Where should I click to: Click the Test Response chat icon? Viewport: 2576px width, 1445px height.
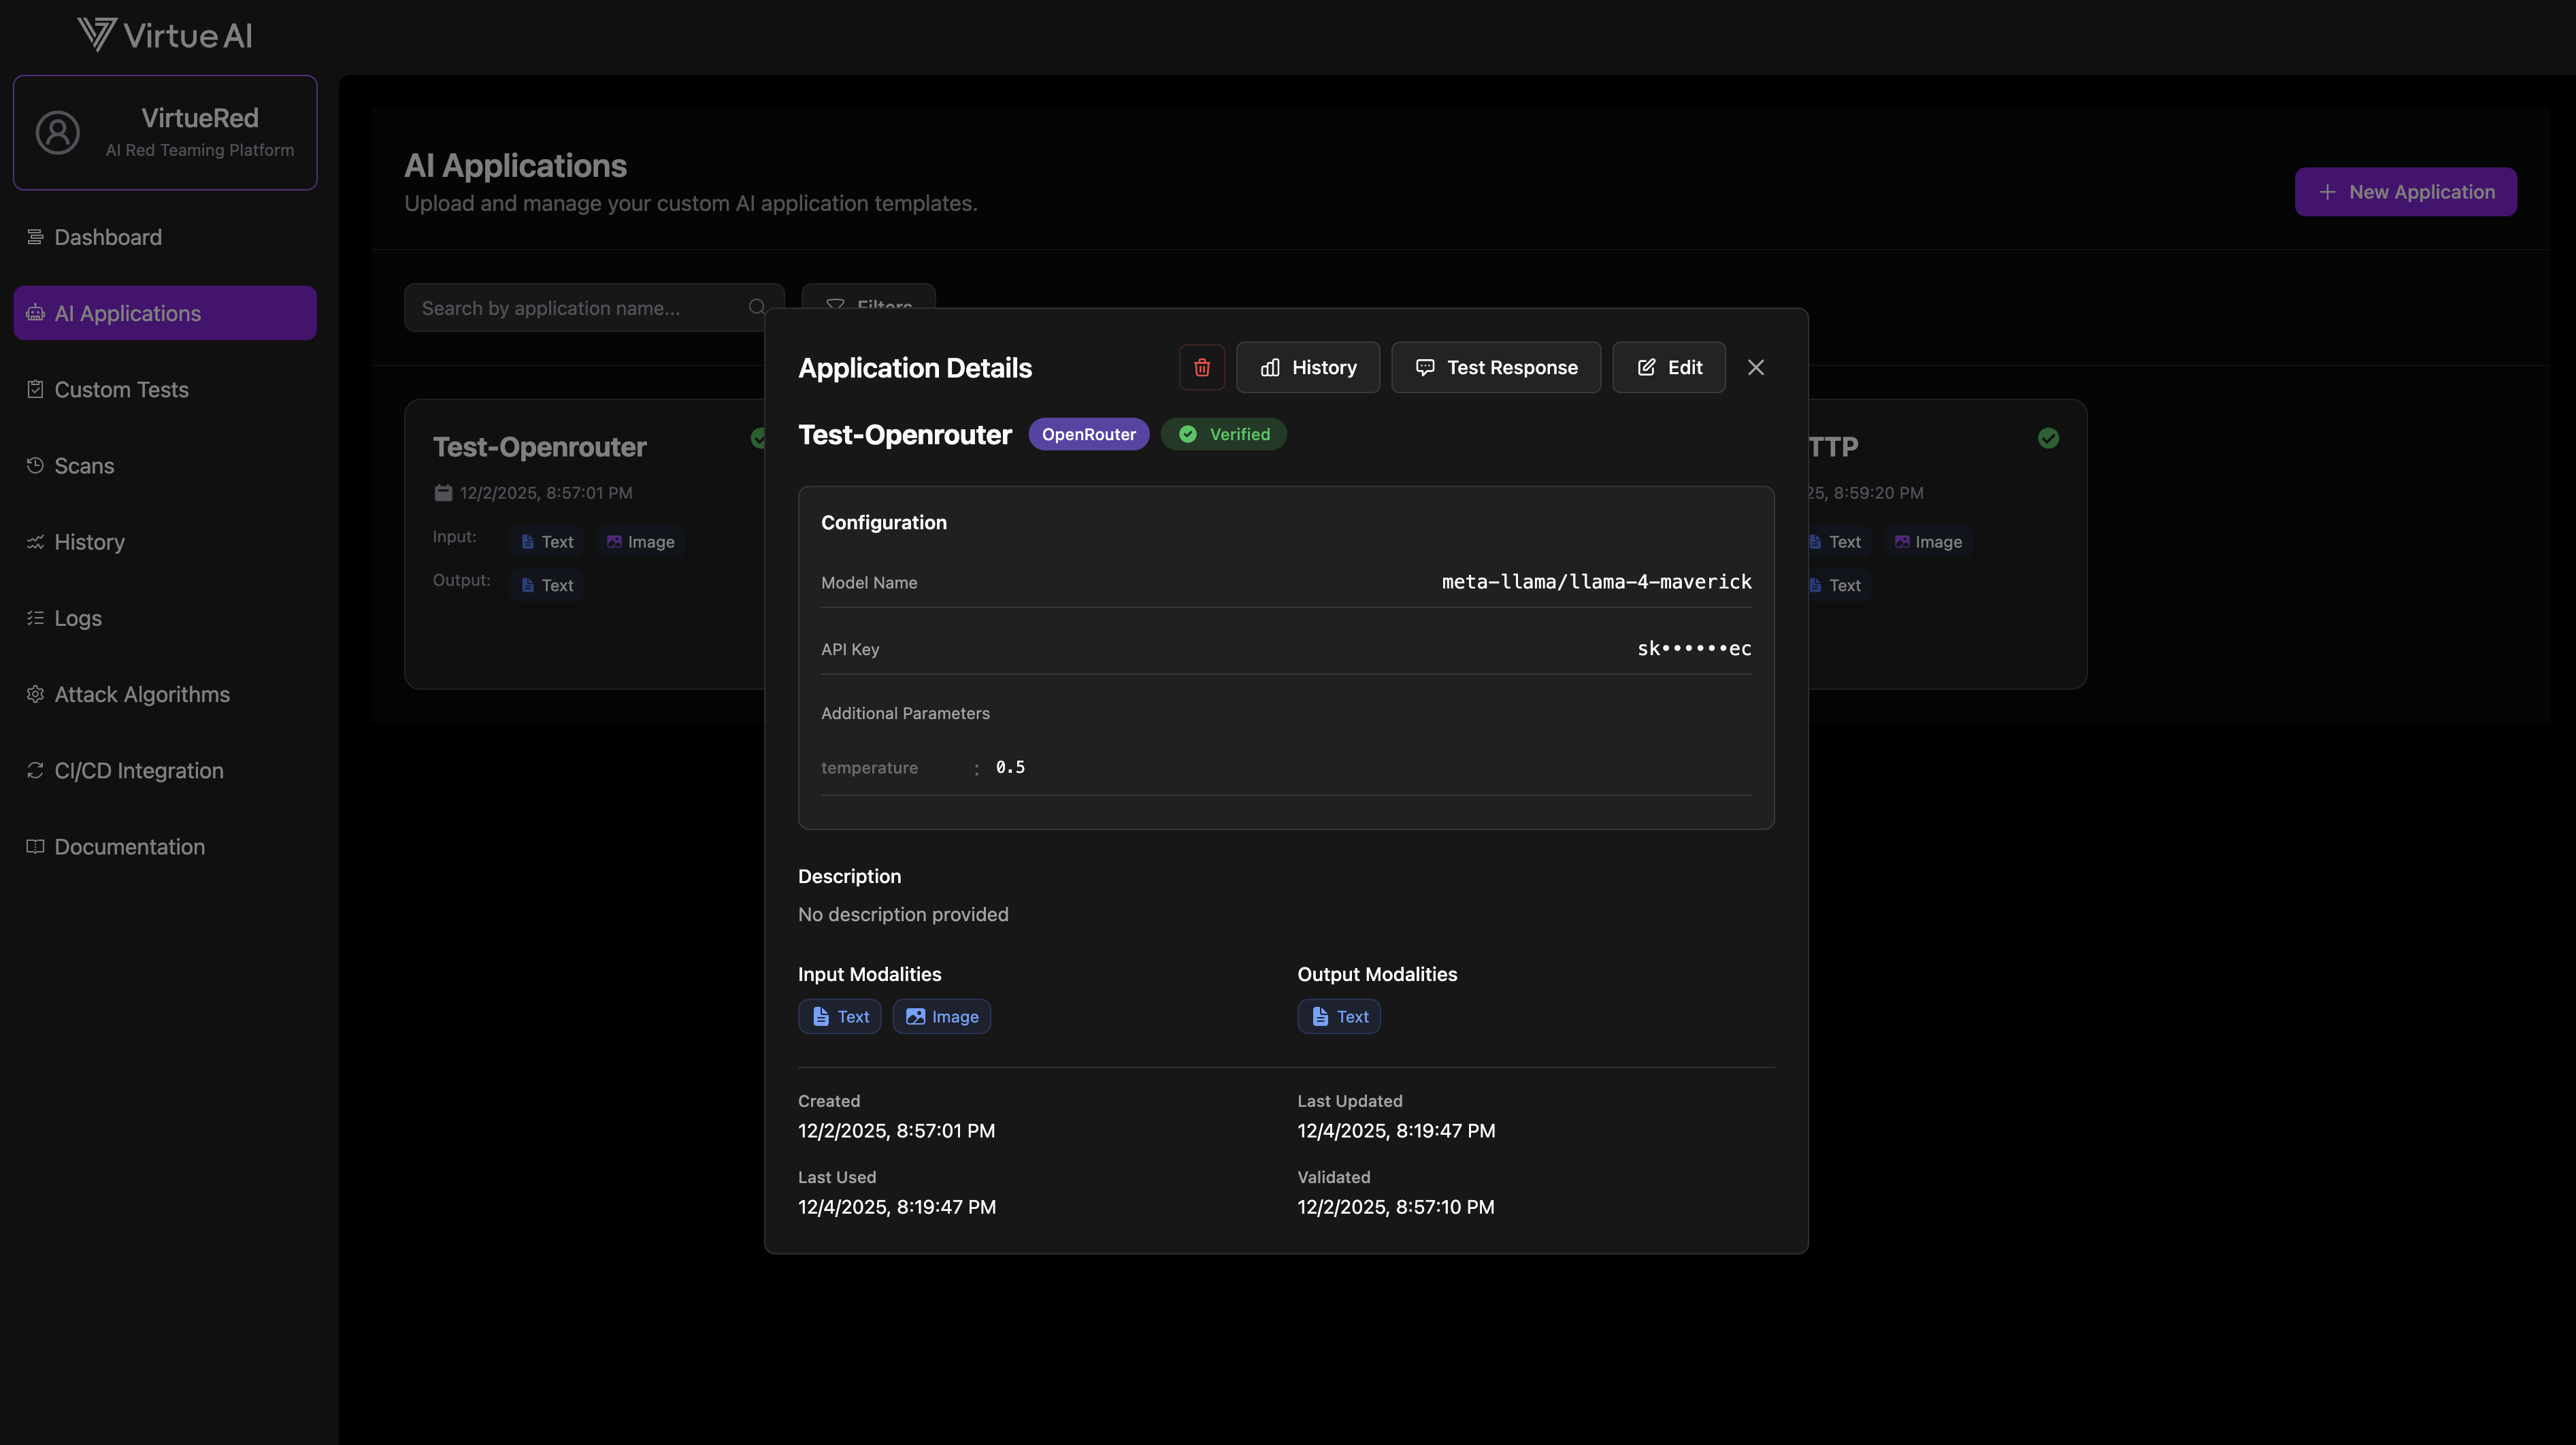tap(1424, 367)
